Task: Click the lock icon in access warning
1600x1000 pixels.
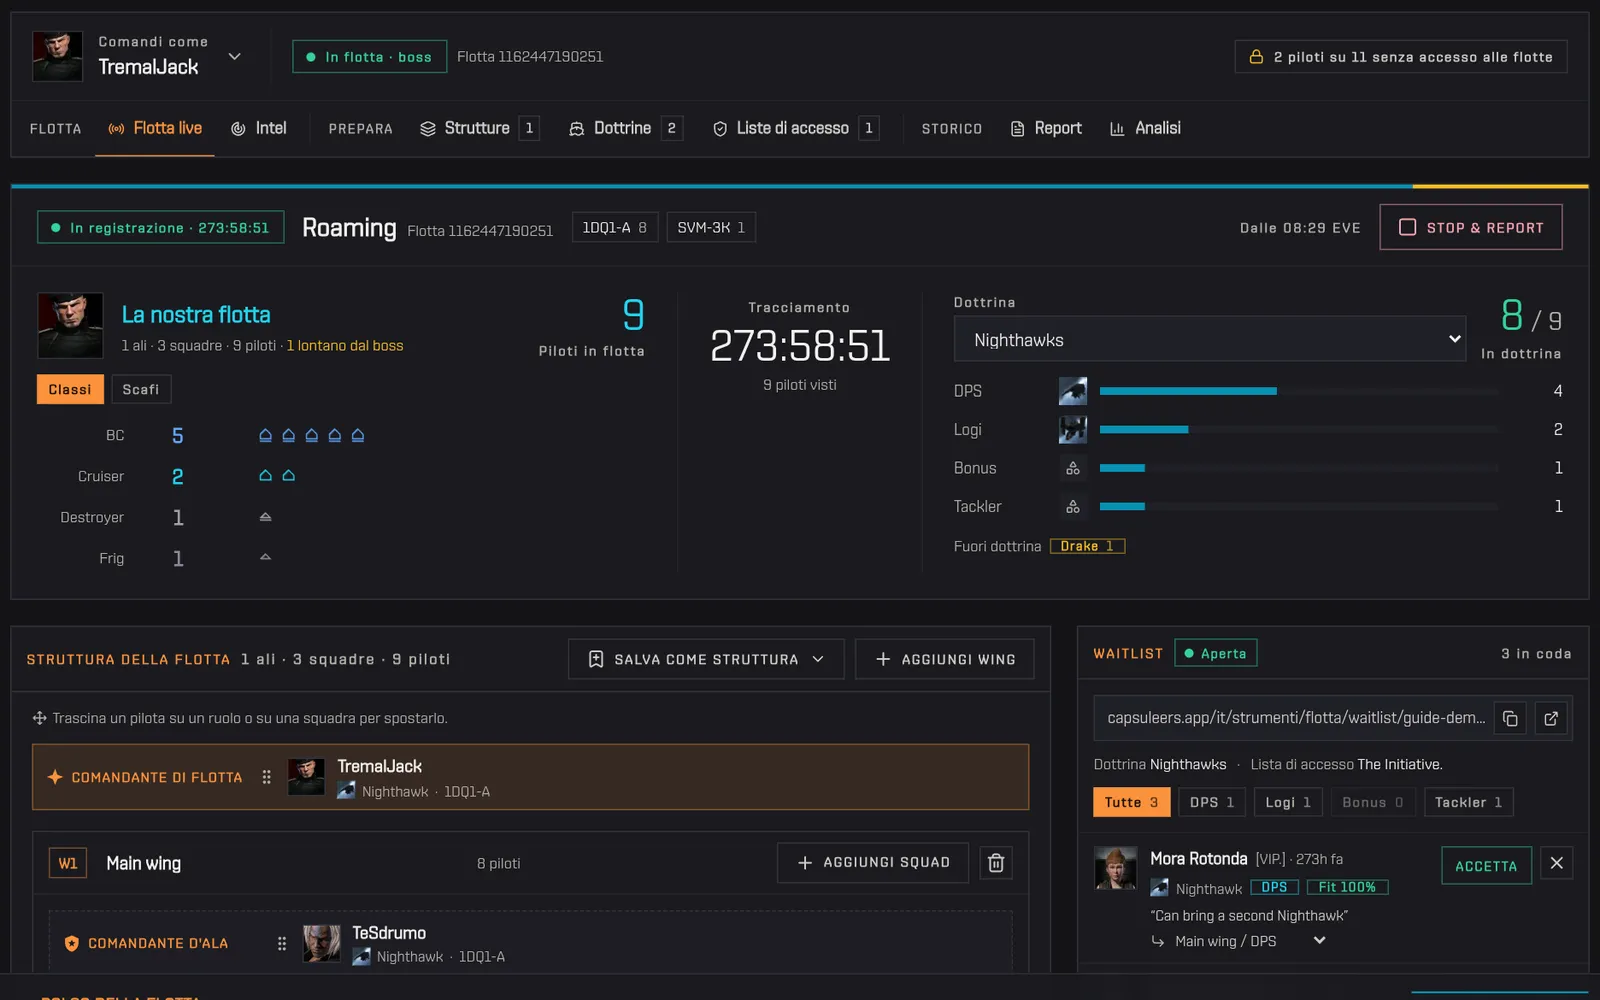Action: click(1256, 57)
